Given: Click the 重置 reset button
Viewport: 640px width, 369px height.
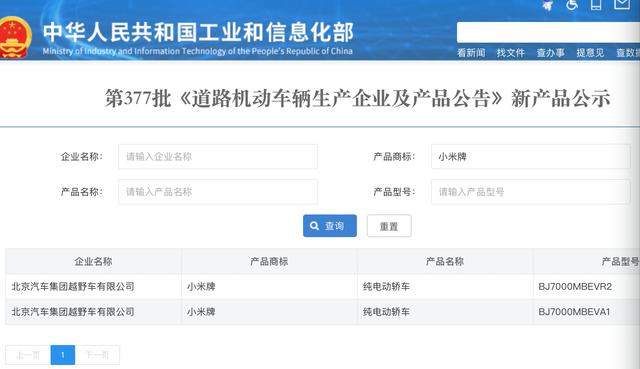Looking at the screenshot, I should tap(389, 226).
